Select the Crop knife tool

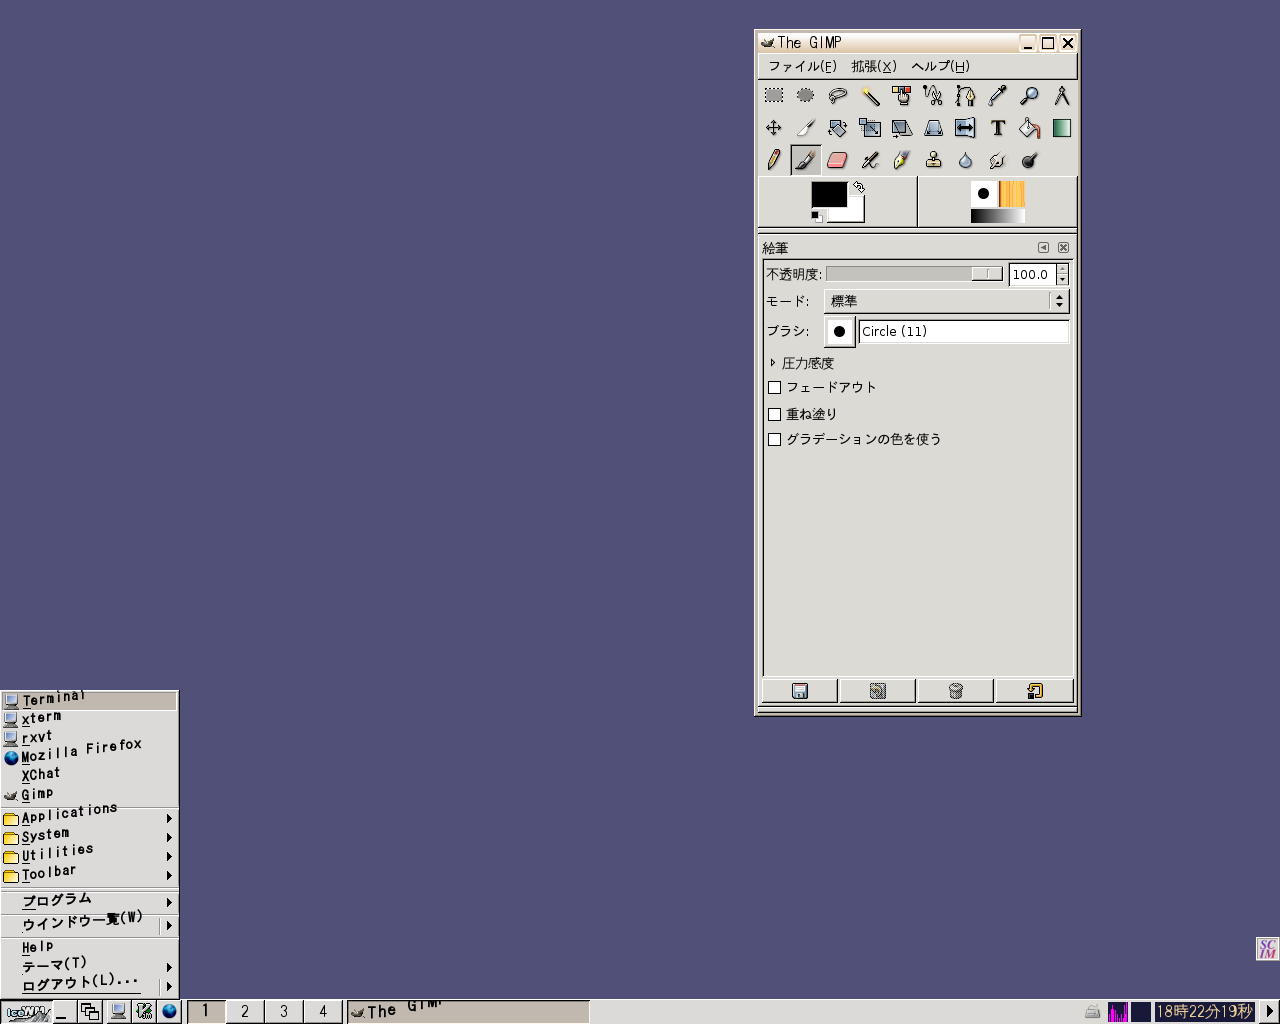(x=806, y=128)
